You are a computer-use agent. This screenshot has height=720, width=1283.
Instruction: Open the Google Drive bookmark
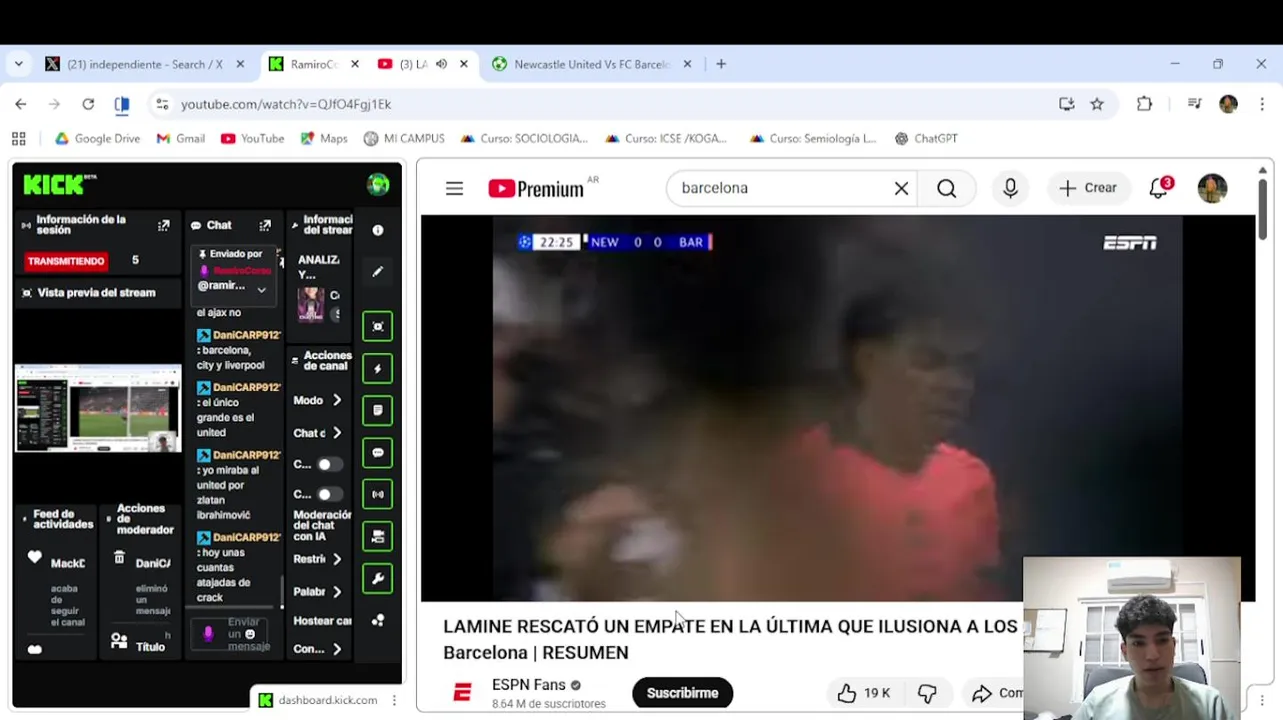coord(97,139)
